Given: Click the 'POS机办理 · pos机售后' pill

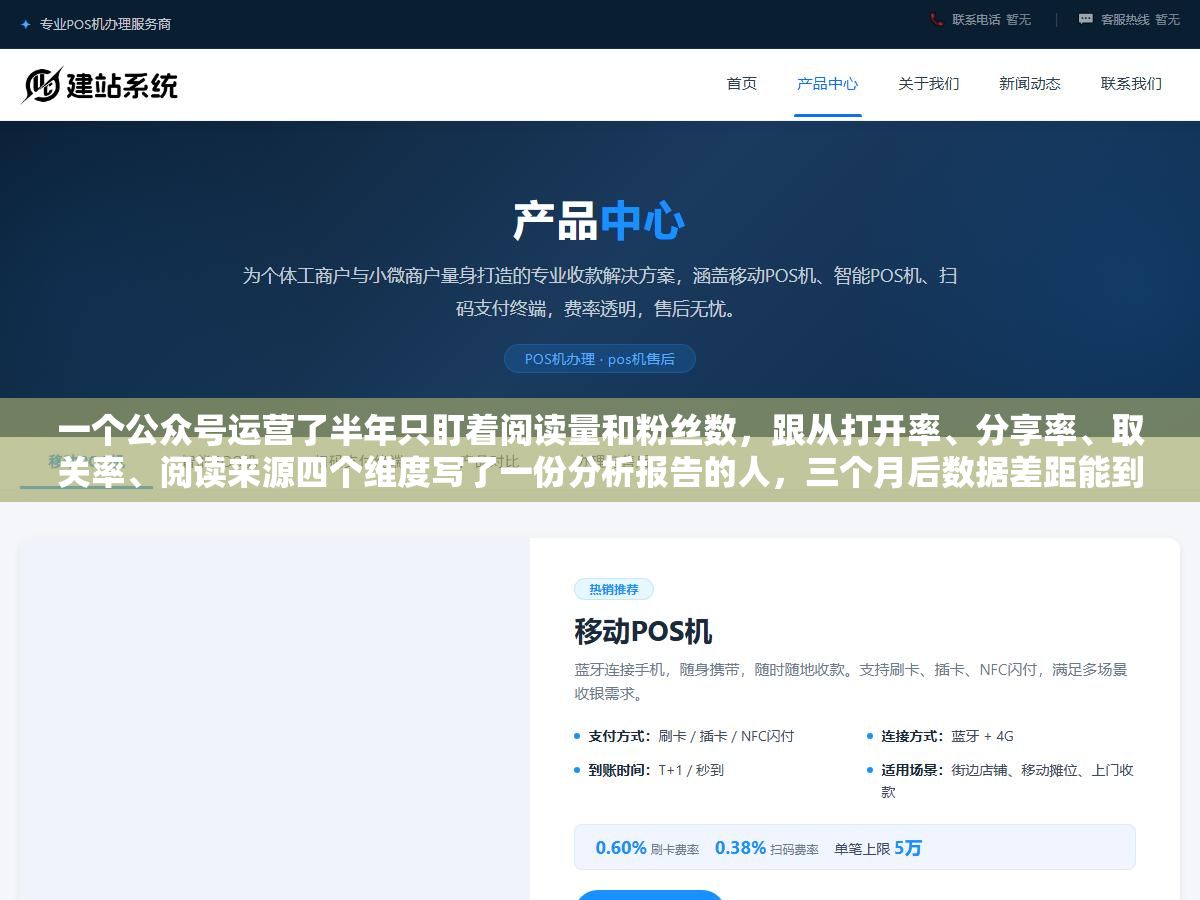Looking at the screenshot, I should (x=600, y=359).
